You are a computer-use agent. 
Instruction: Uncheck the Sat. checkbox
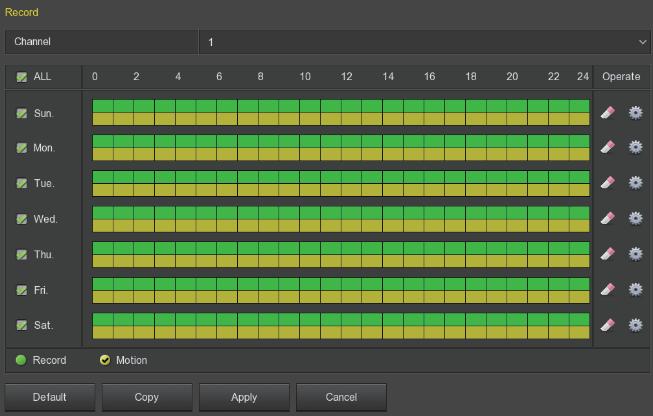[22, 325]
